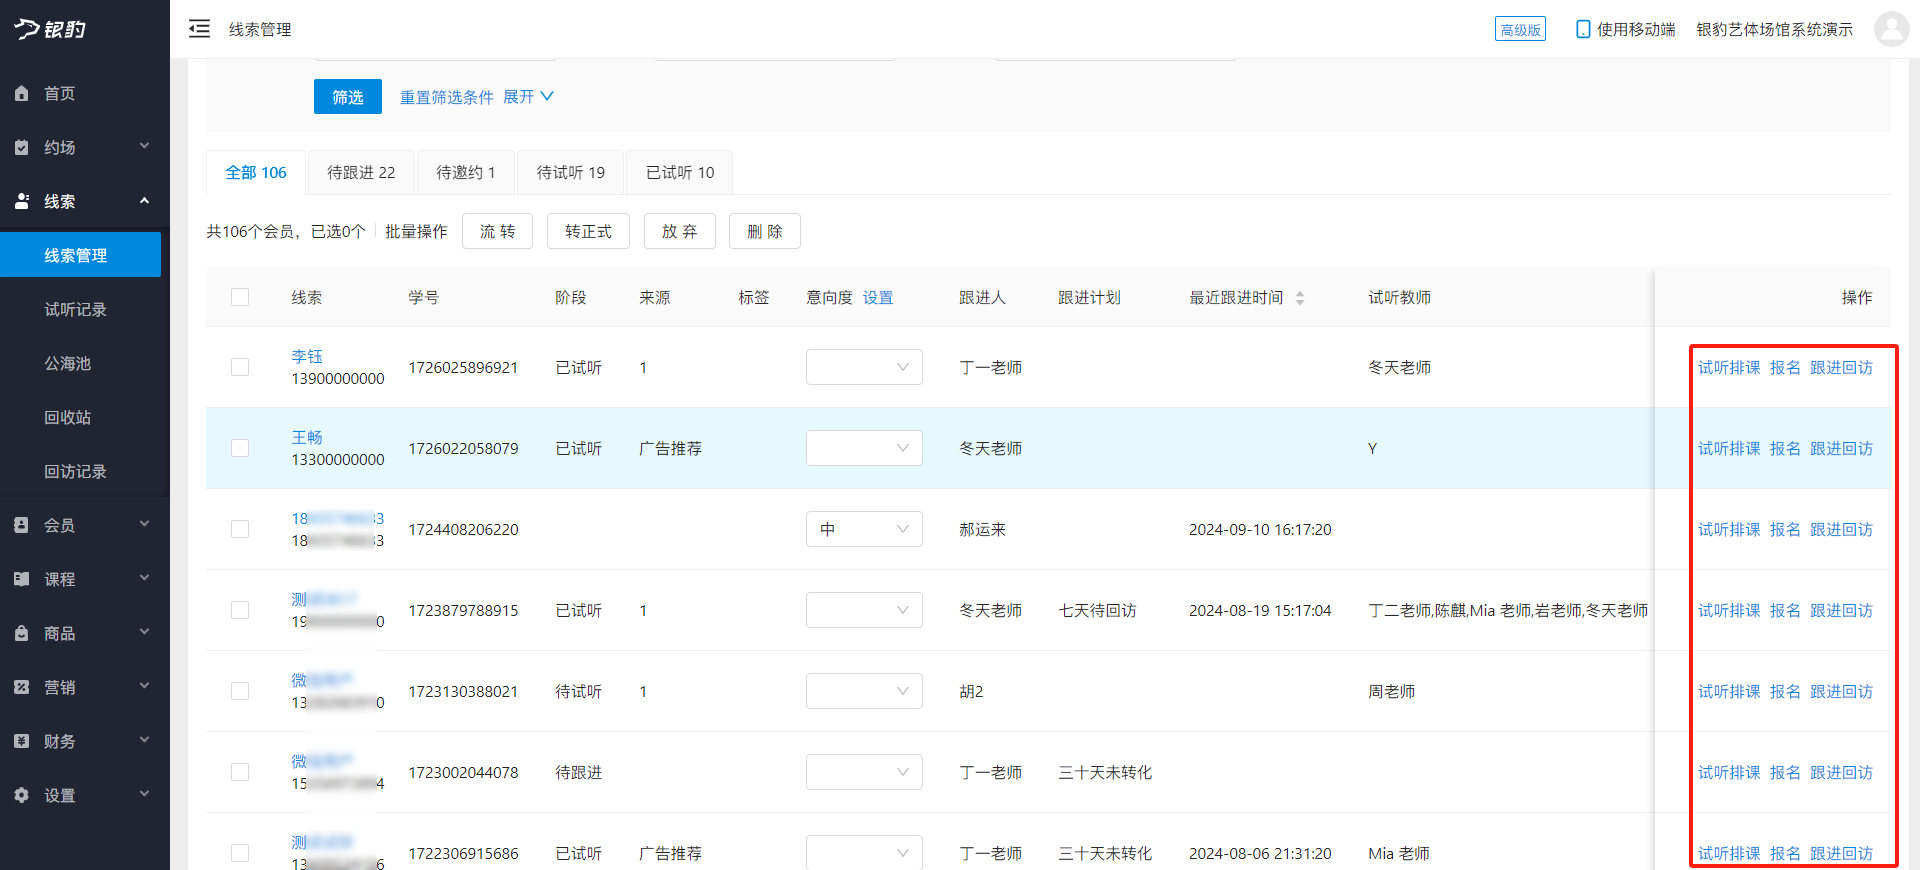Click the 营销 marketing icon in sidebar
This screenshot has width=1920, height=870.
[22, 687]
